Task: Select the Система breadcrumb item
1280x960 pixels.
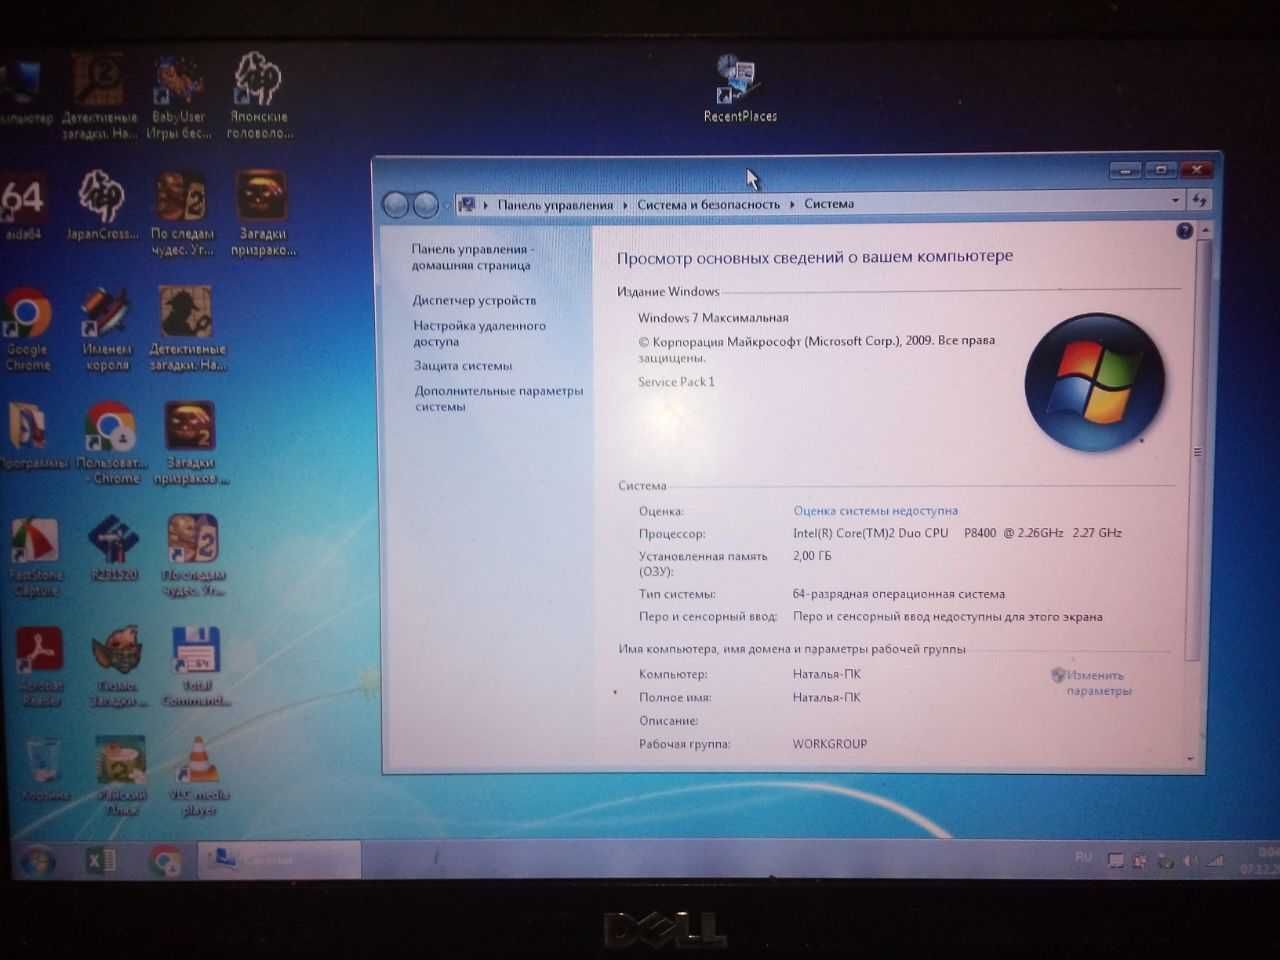Action: point(829,203)
